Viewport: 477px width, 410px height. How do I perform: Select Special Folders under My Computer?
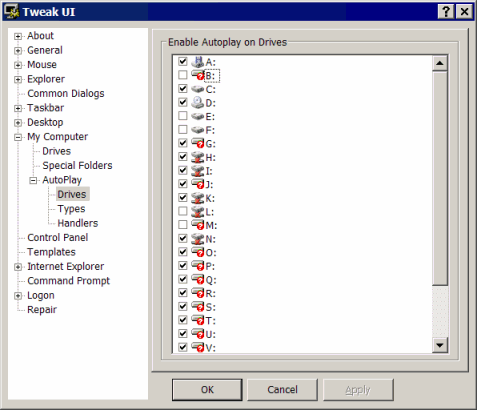pos(77,166)
